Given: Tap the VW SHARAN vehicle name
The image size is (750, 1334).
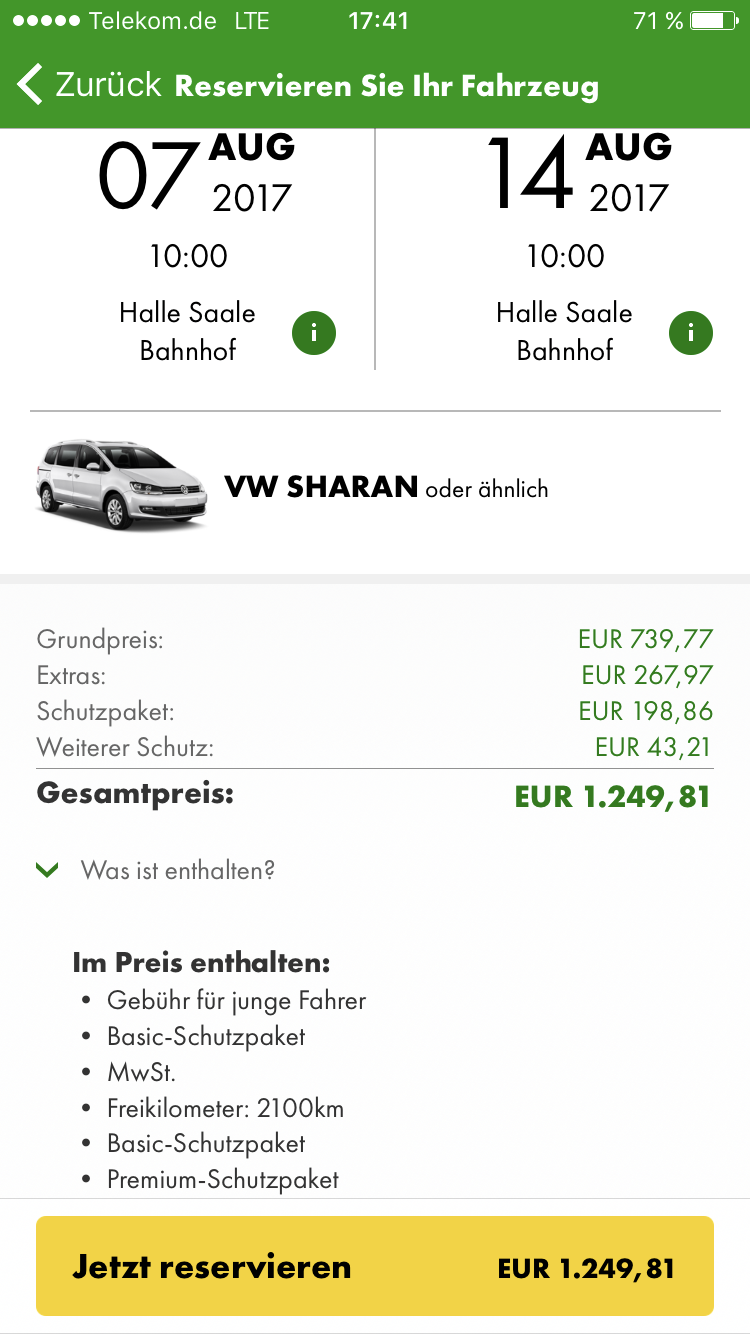Looking at the screenshot, I should pyautogui.click(x=321, y=488).
